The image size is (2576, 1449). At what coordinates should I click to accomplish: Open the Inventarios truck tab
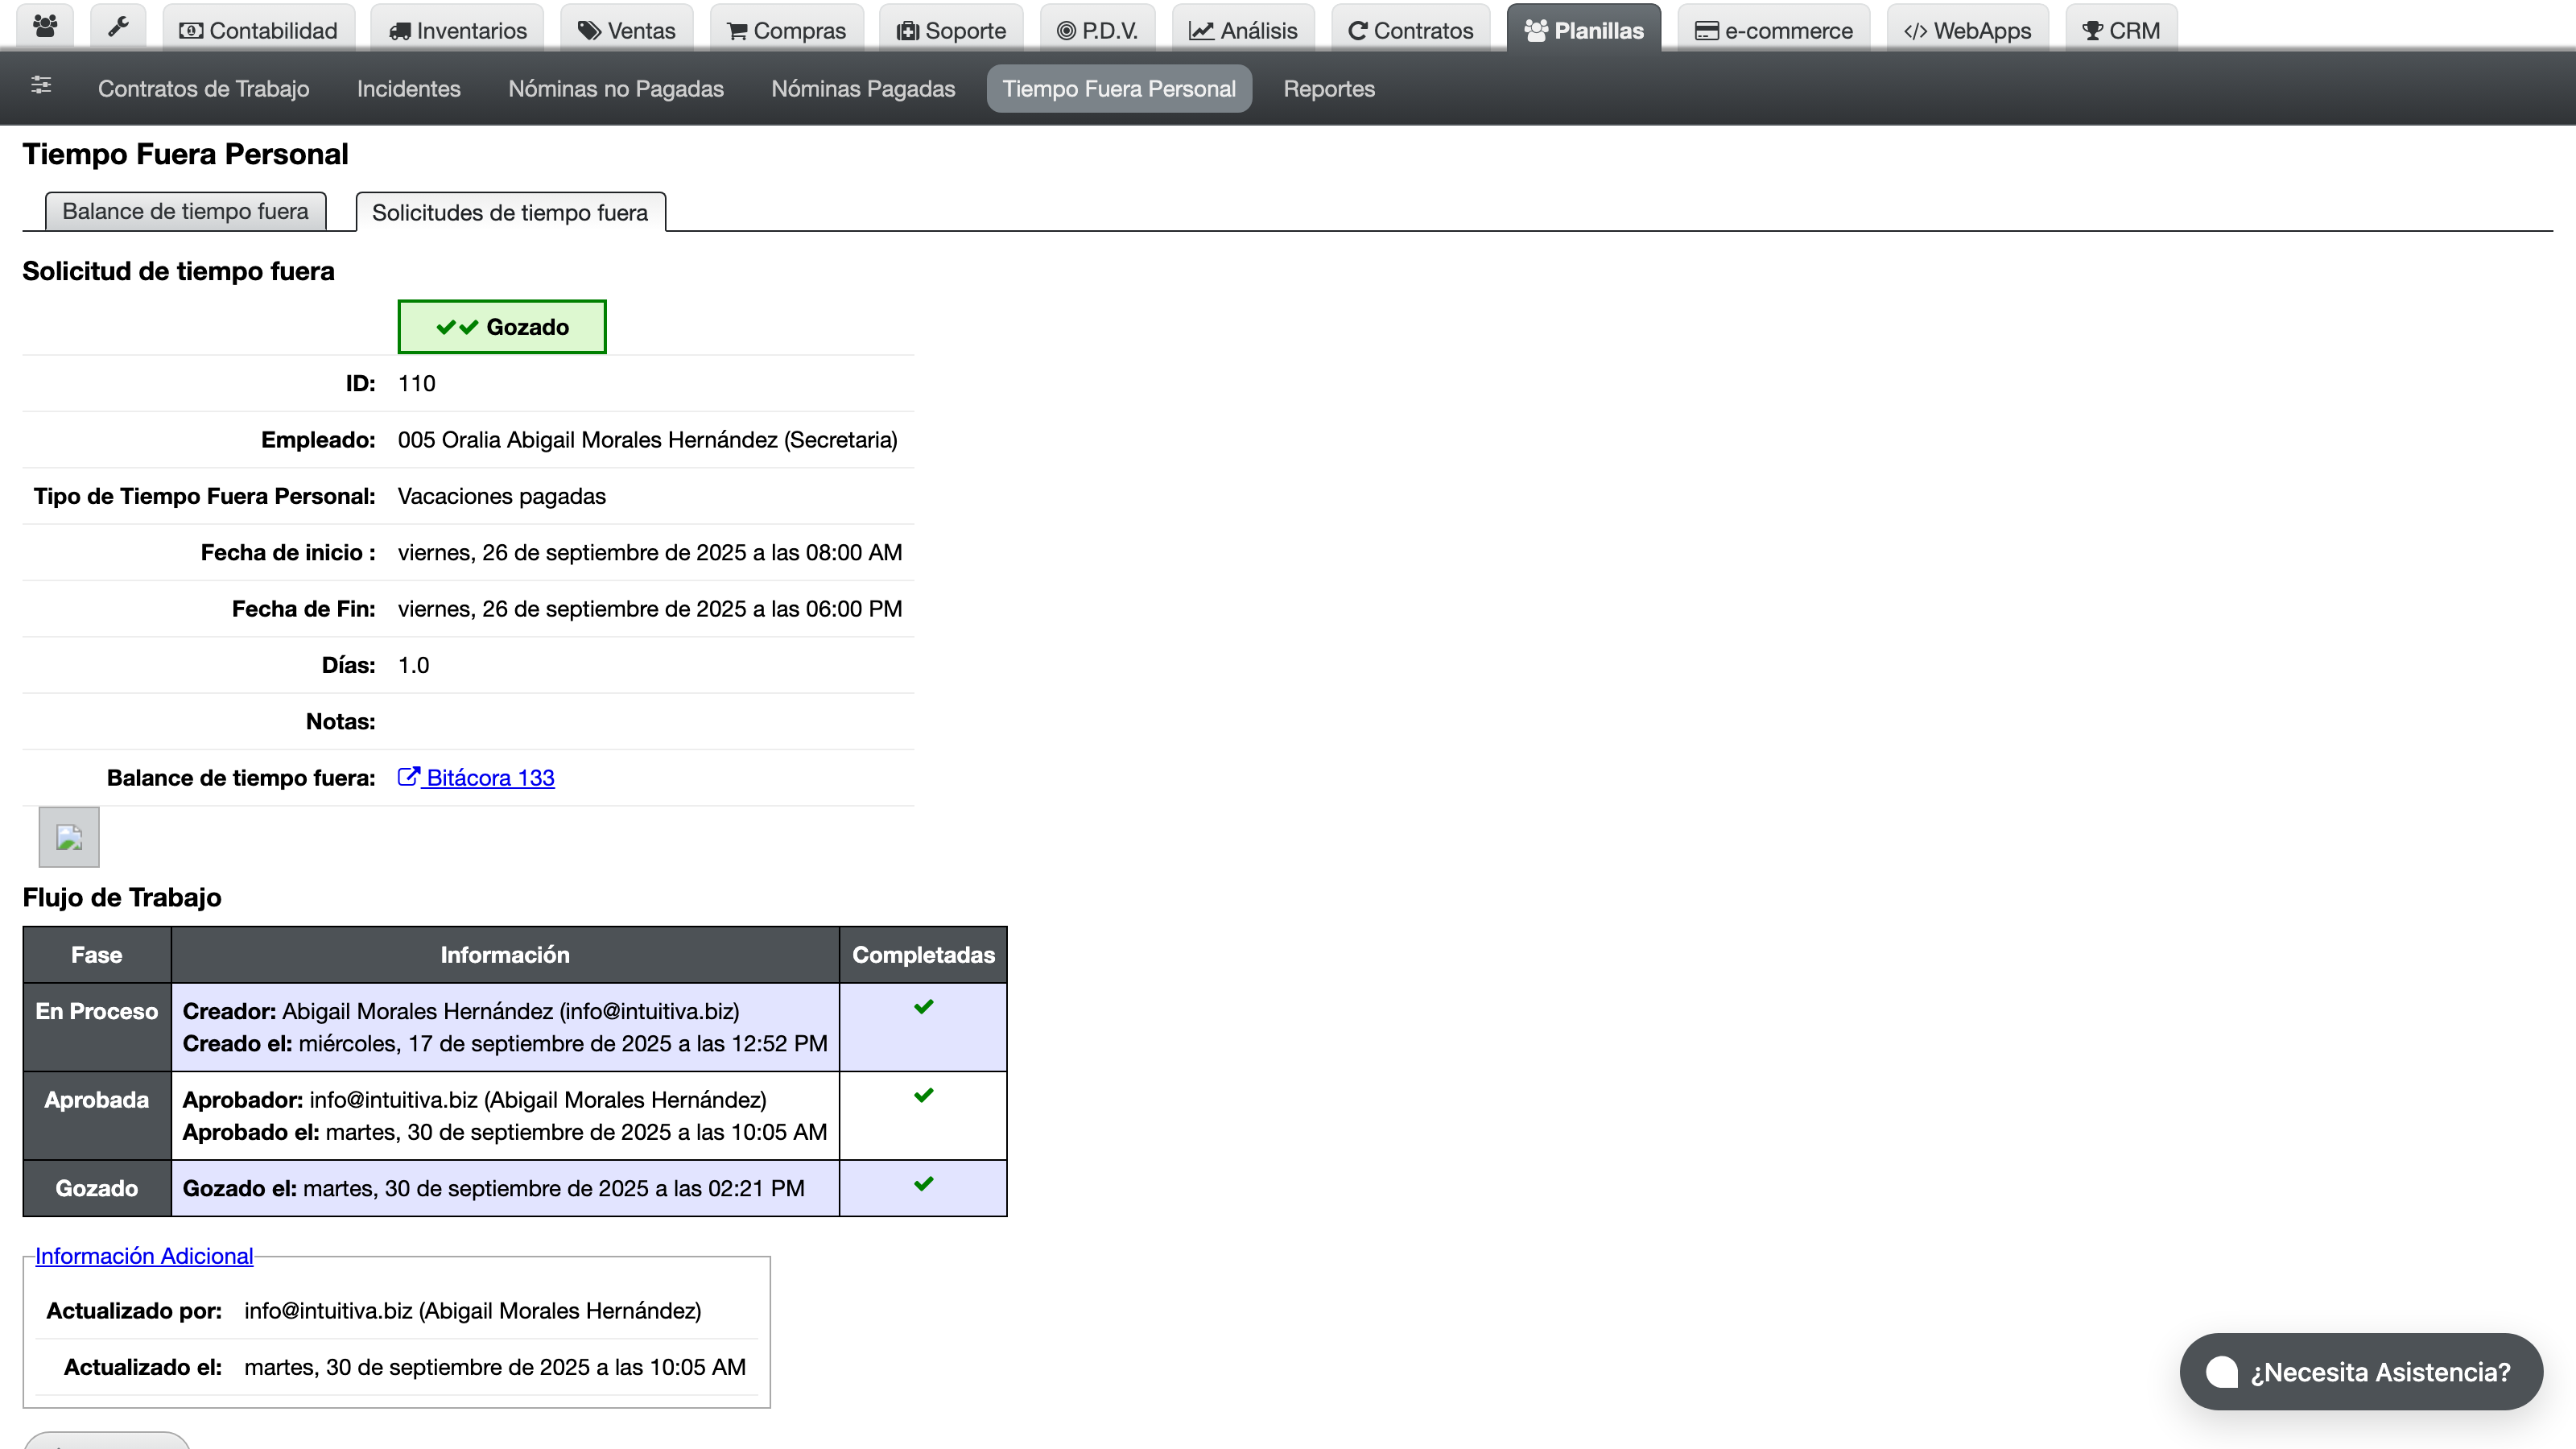[457, 29]
